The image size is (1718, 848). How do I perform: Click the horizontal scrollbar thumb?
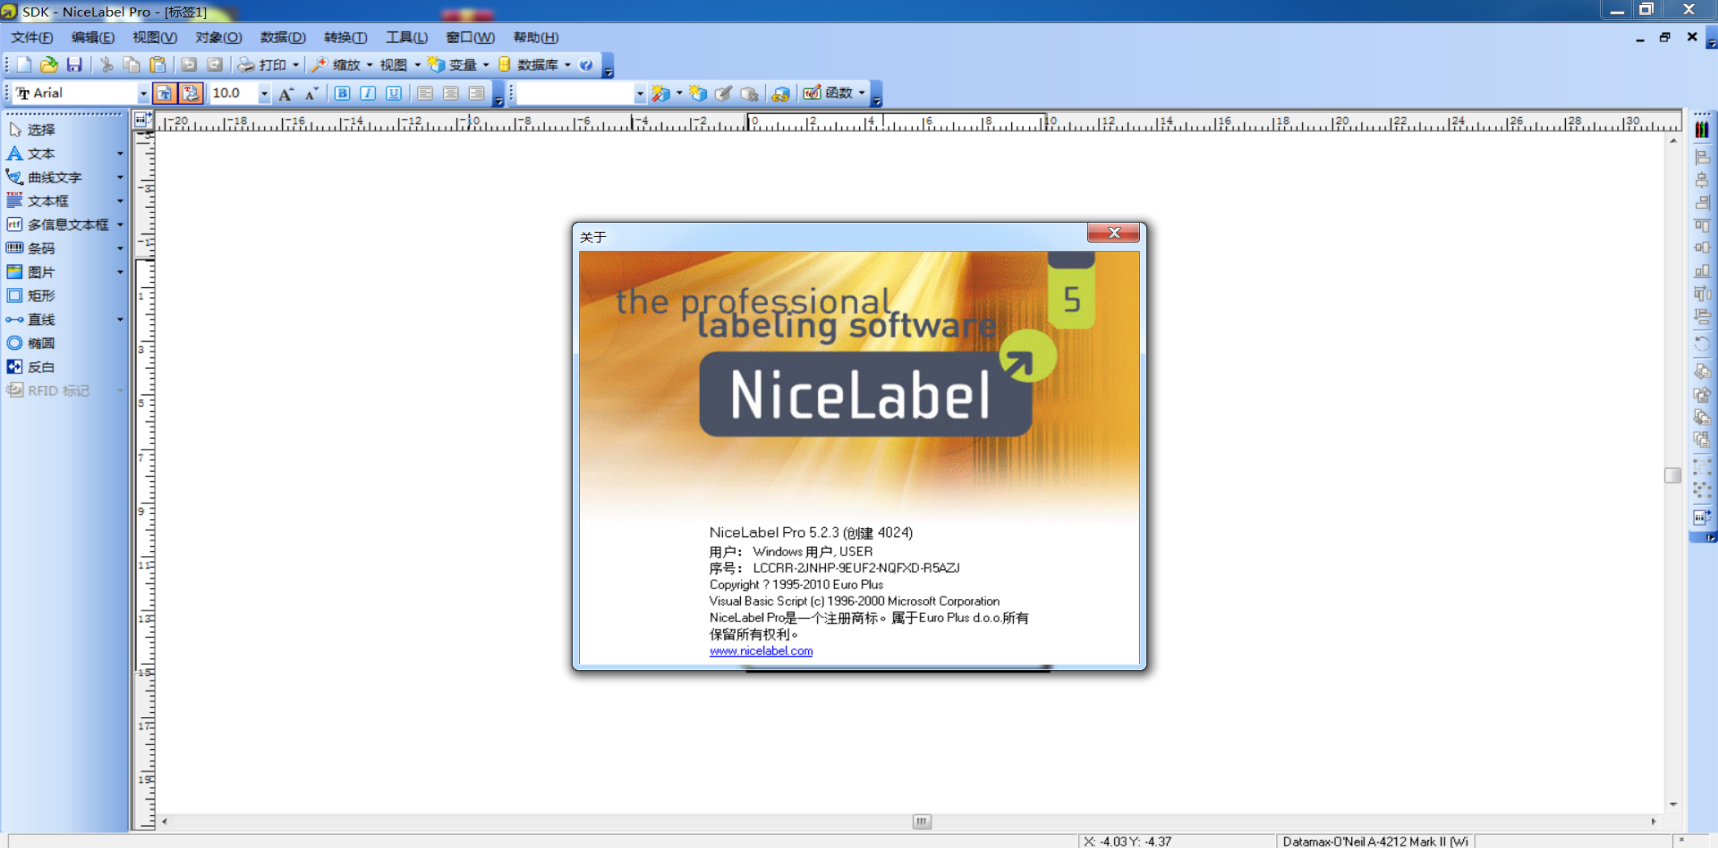pos(922,822)
